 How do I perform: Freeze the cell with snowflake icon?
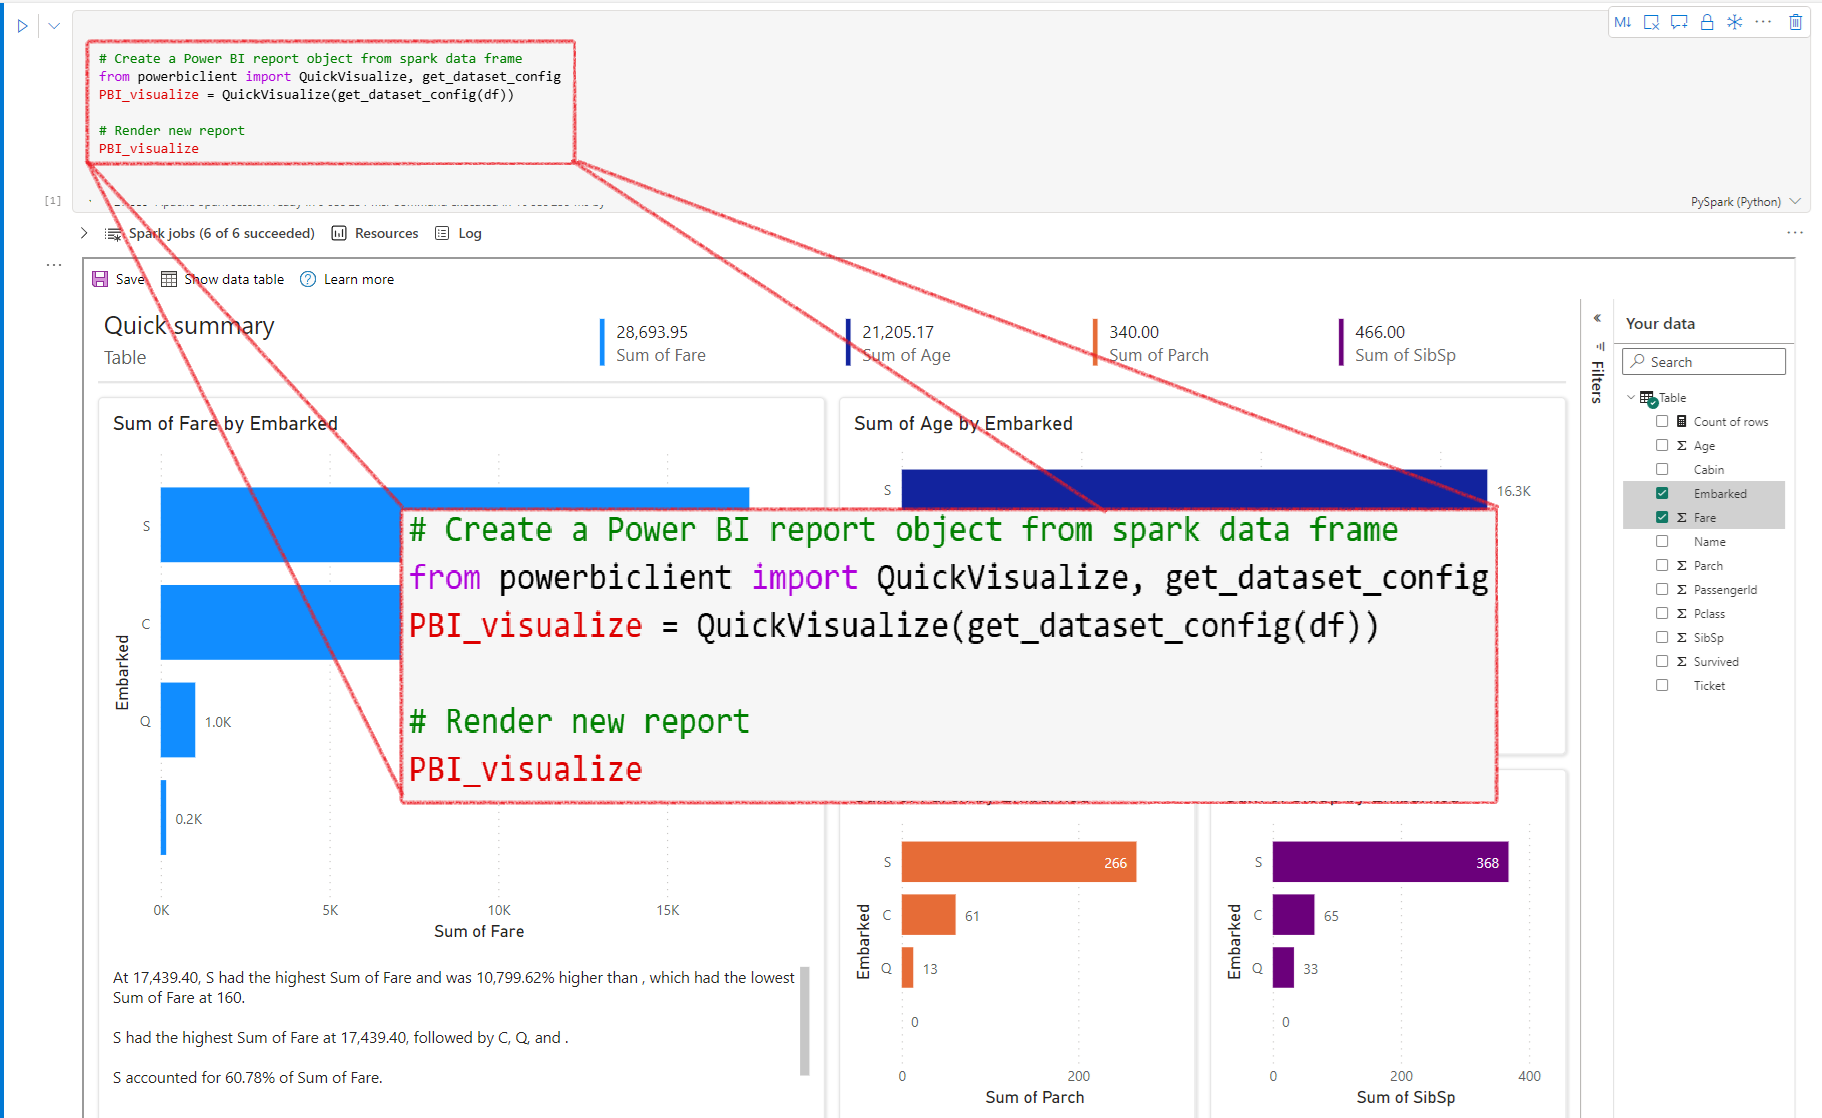click(1735, 22)
